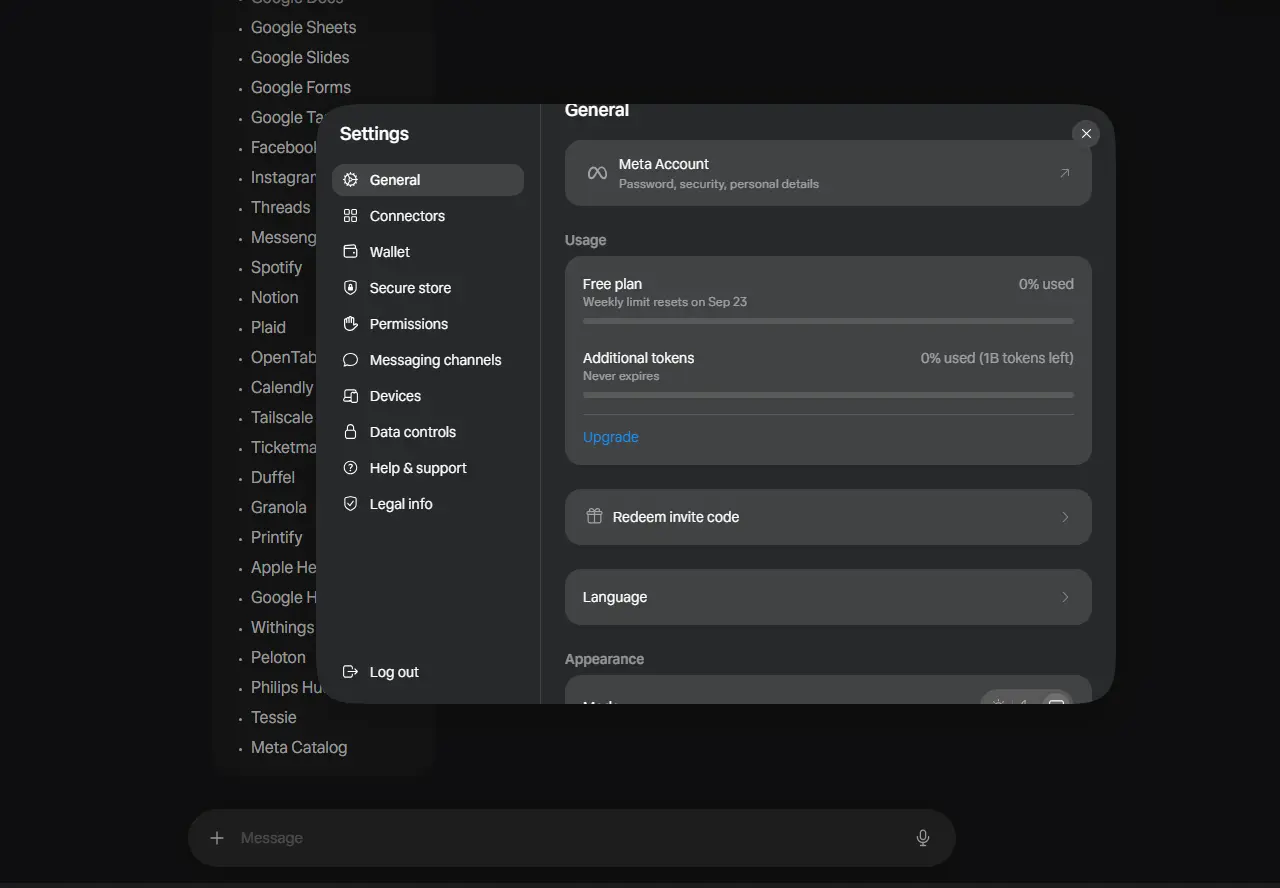
Task: Open Secure store shield icon
Action: pyautogui.click(x=350, y=288)
